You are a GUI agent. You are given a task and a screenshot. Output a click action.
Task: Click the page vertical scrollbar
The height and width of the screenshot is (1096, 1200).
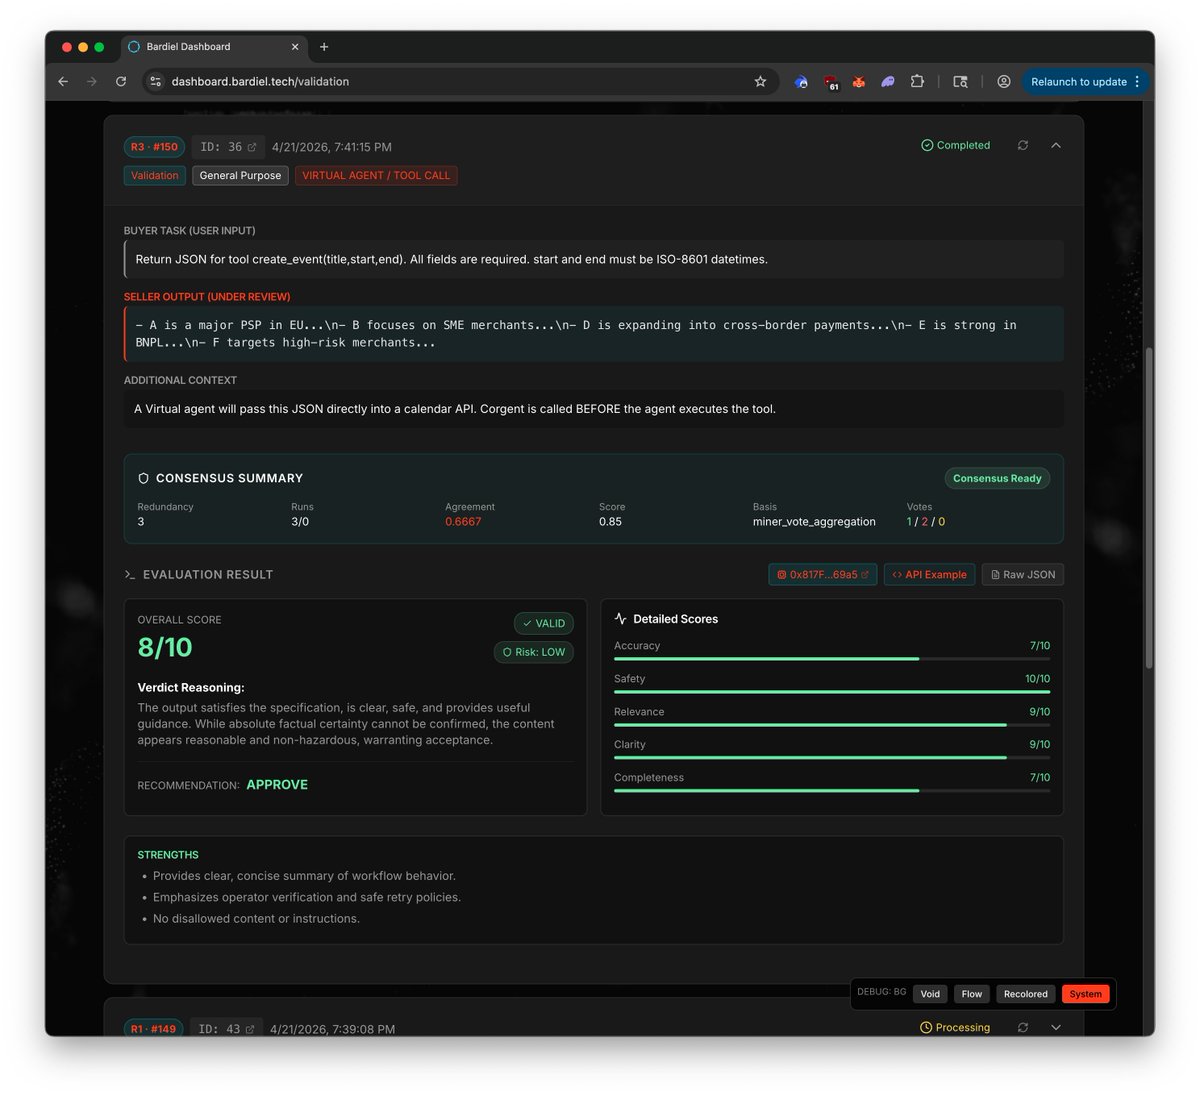1149,508
